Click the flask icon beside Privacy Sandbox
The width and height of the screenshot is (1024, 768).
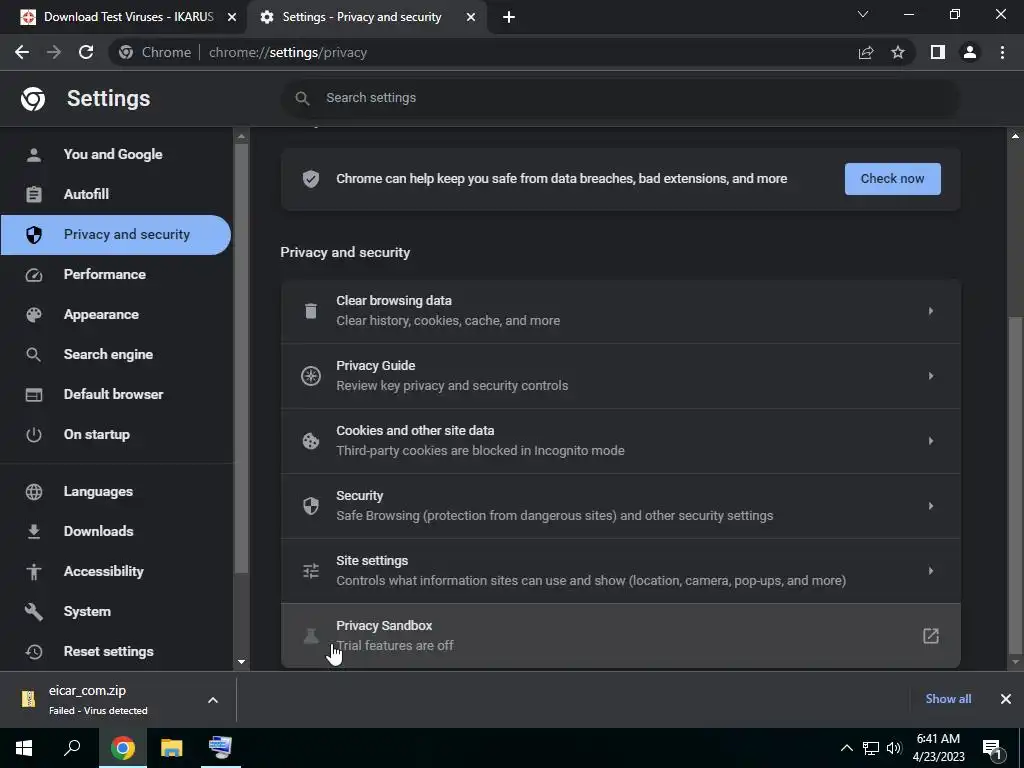[x=311, y=635]
